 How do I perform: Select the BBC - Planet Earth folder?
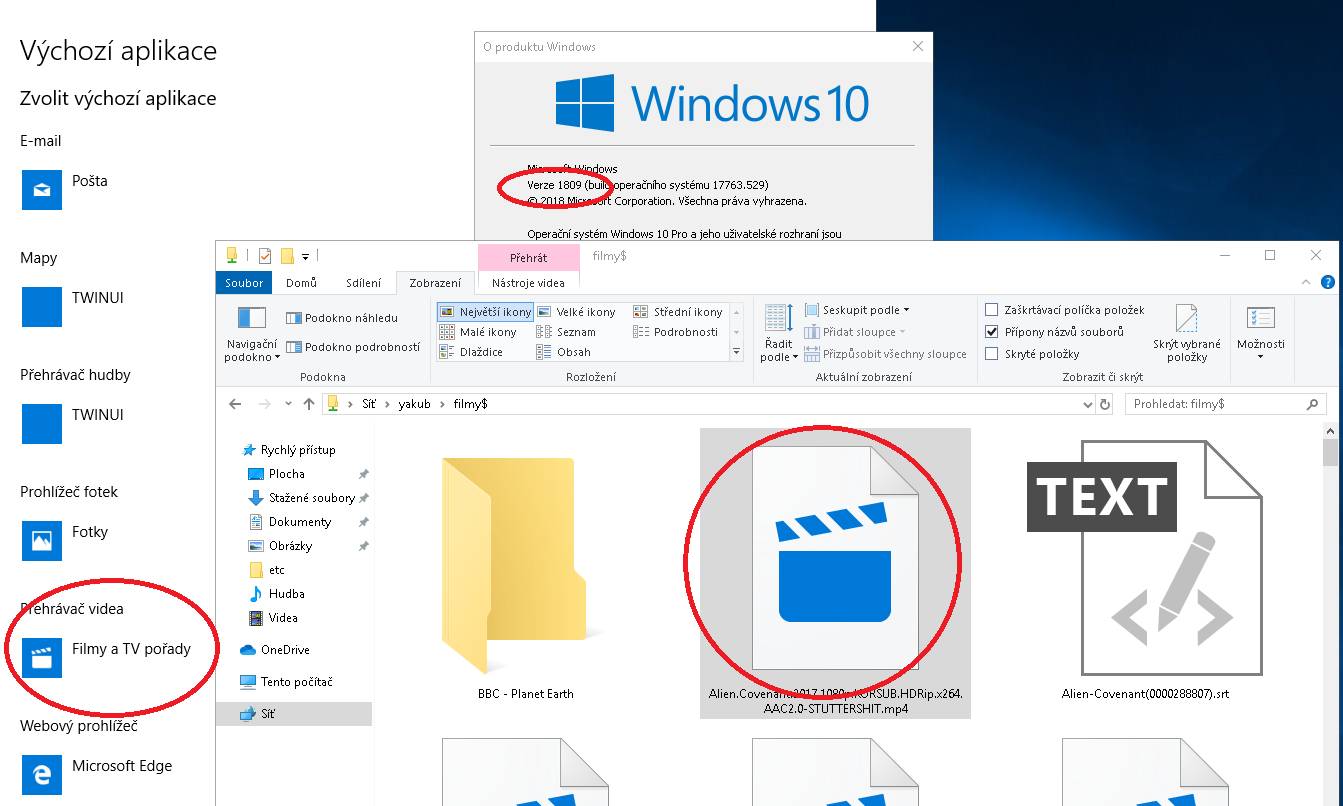[x=526, y=573]
